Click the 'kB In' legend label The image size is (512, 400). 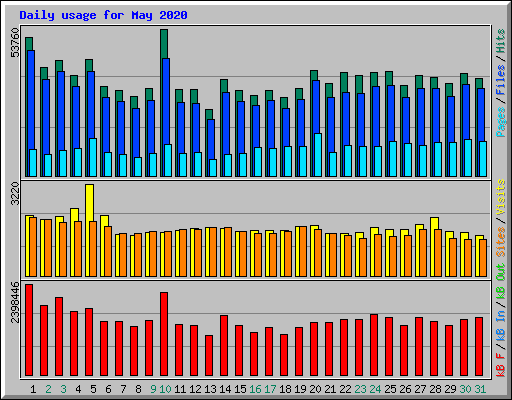pyautogui.click(x=501, y=325)
